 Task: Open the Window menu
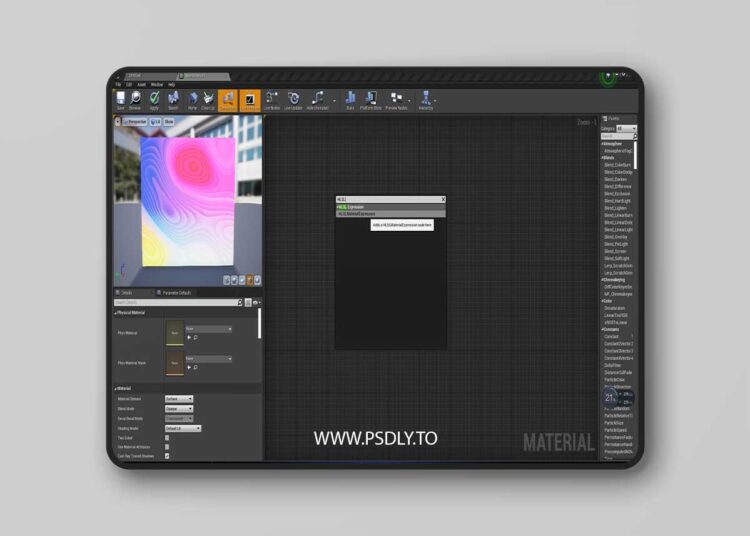(157, 84)
